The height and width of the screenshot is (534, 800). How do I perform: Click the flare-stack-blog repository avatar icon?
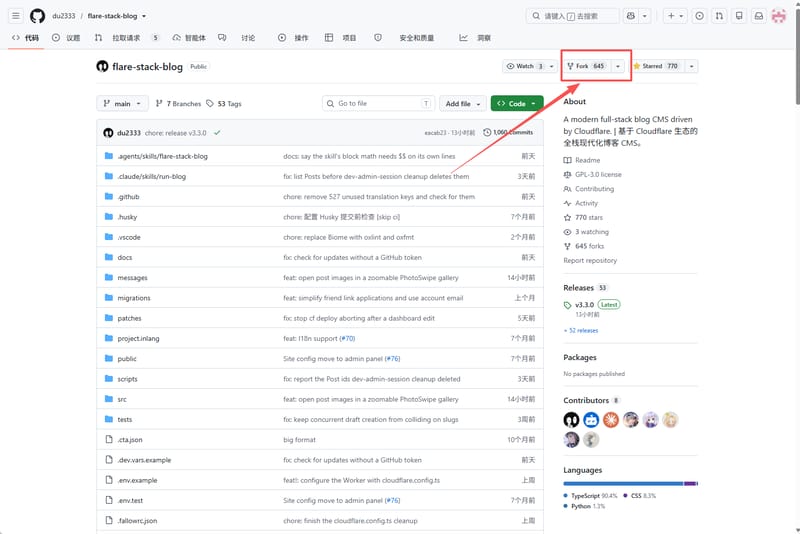coord(103,66)
